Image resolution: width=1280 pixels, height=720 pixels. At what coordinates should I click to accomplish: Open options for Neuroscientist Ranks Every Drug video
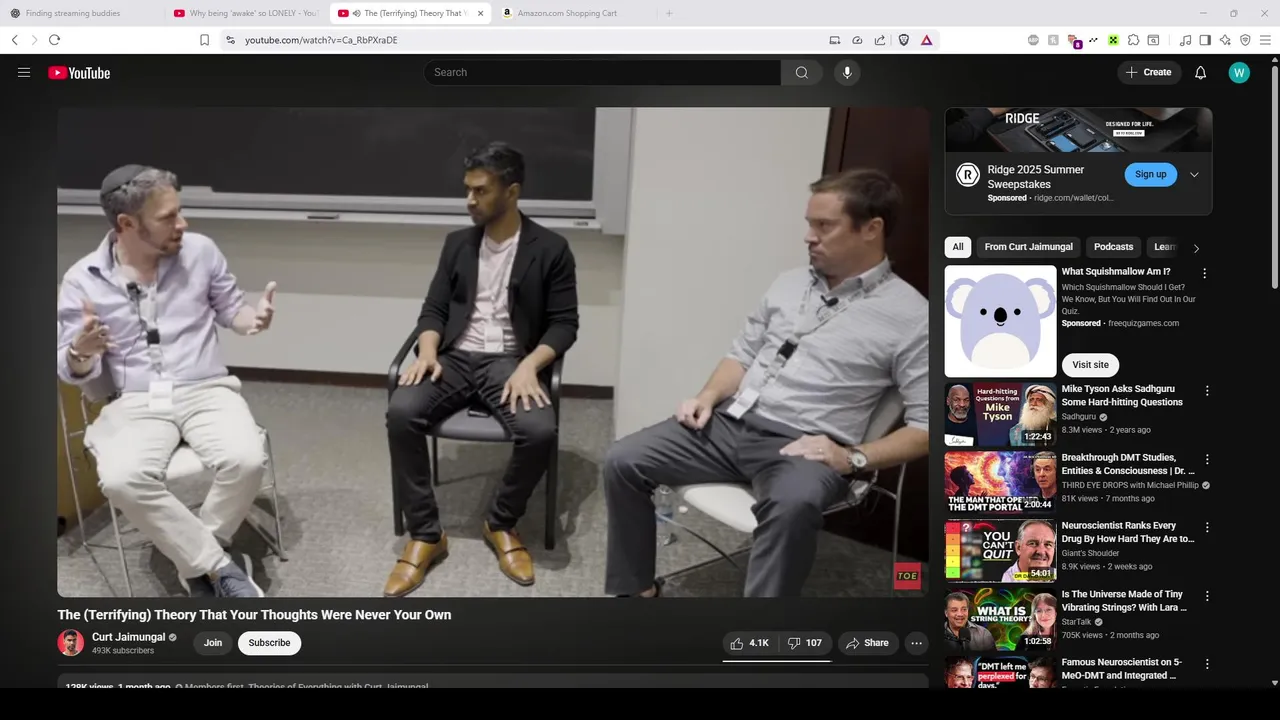click(1207, 527)
